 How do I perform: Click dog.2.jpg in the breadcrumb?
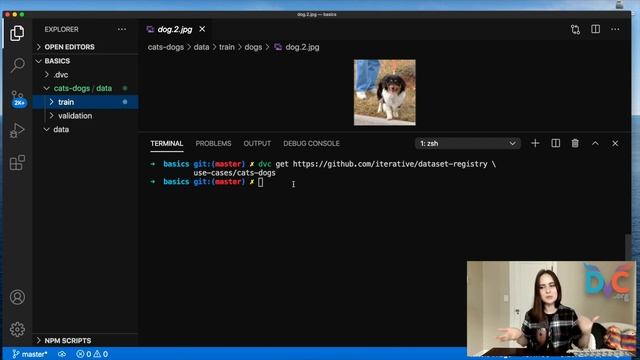302,47
